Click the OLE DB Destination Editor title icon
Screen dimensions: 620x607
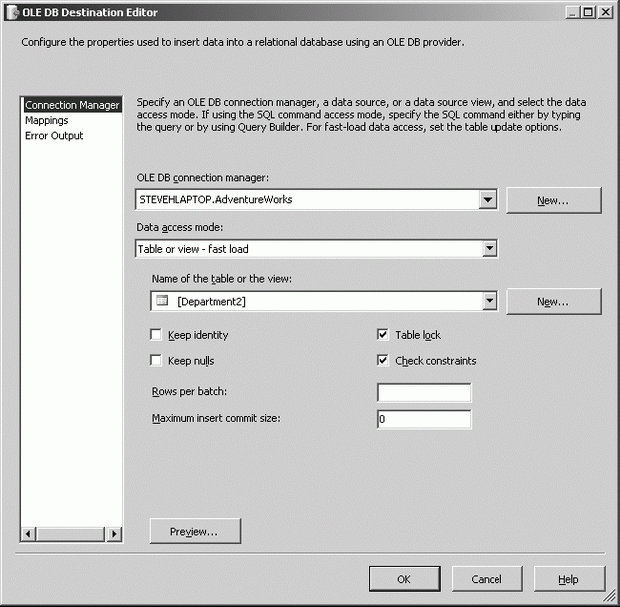[13, 13]
